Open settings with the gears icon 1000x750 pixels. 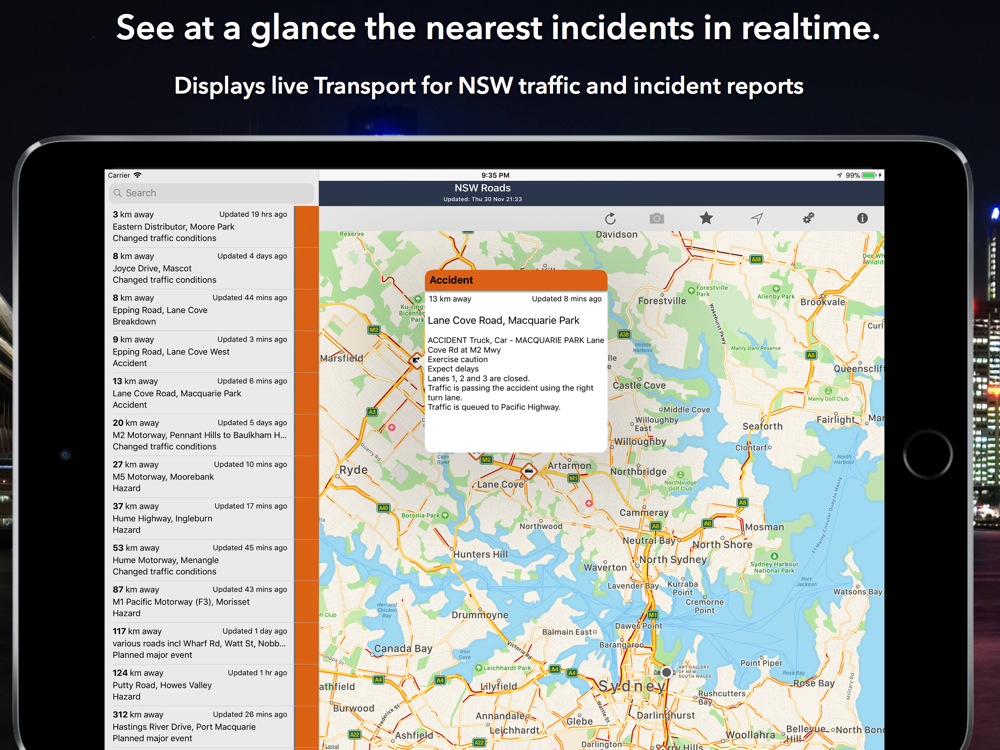(x=808, y=218)
